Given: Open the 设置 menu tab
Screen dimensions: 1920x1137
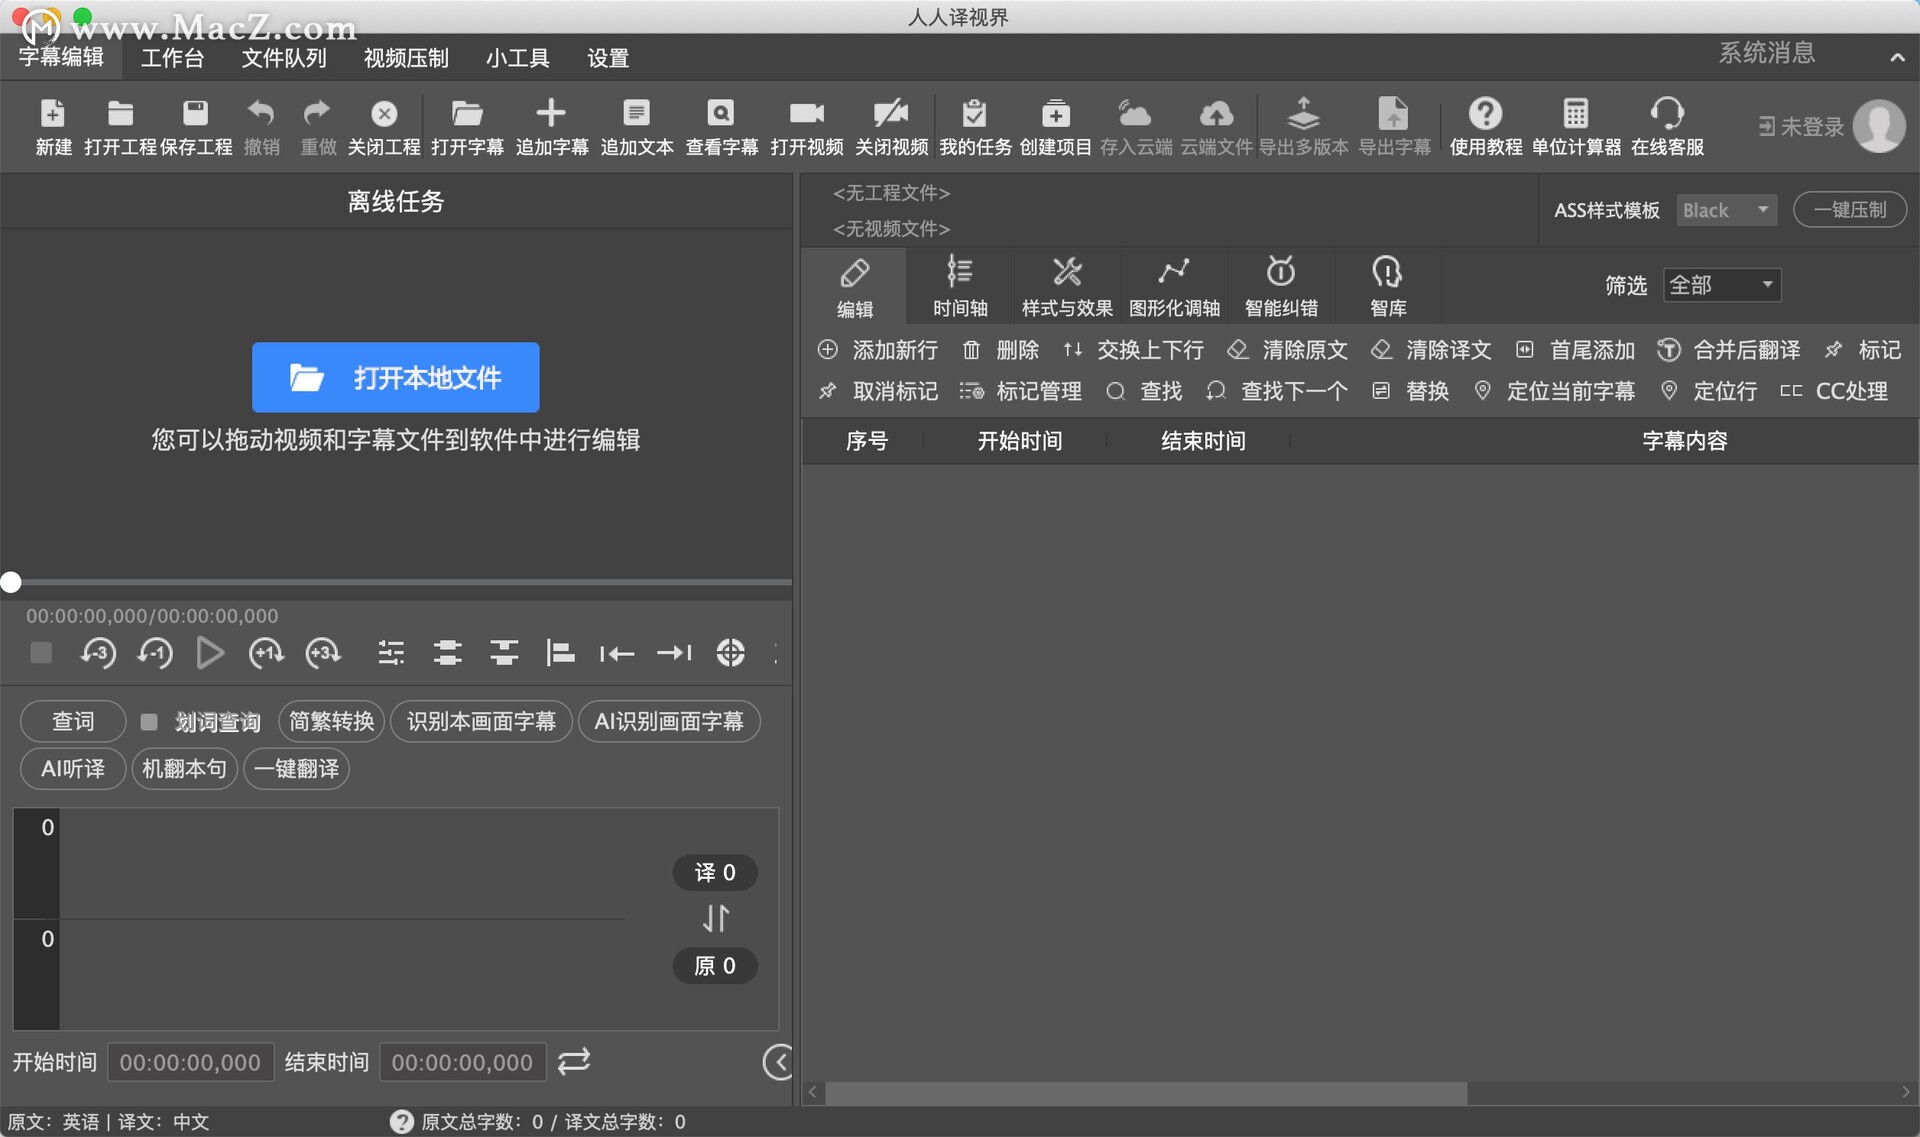Looking at the screenshot, I should coord(608,58).
